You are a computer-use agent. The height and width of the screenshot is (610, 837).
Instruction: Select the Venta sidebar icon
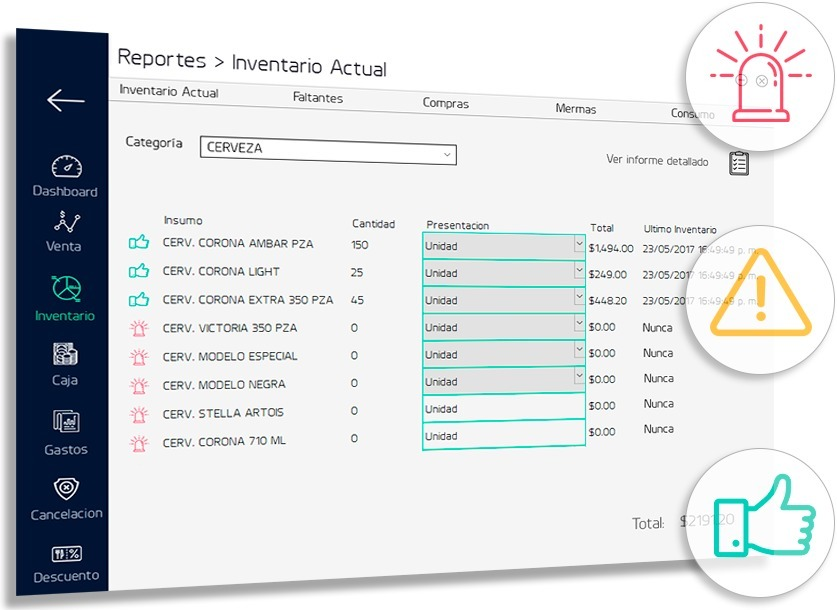[x=64, y=230]
